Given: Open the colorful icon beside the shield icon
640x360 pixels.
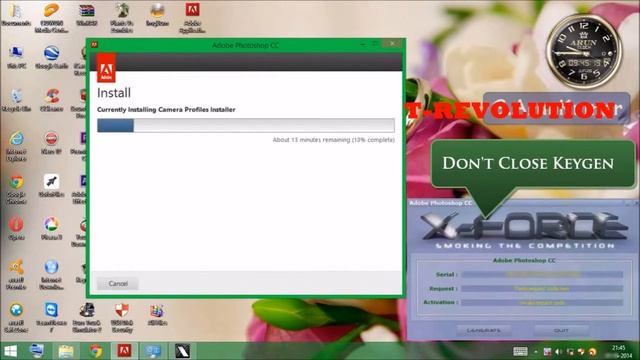Looking at the screenshot, I should (x=157, y=314).
